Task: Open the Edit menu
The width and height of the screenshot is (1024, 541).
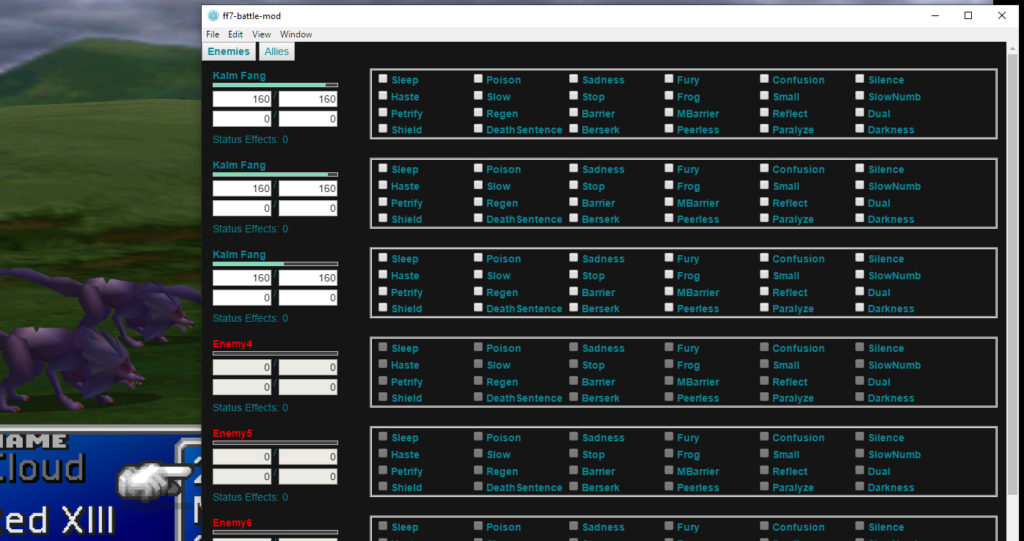Action: 235,34
